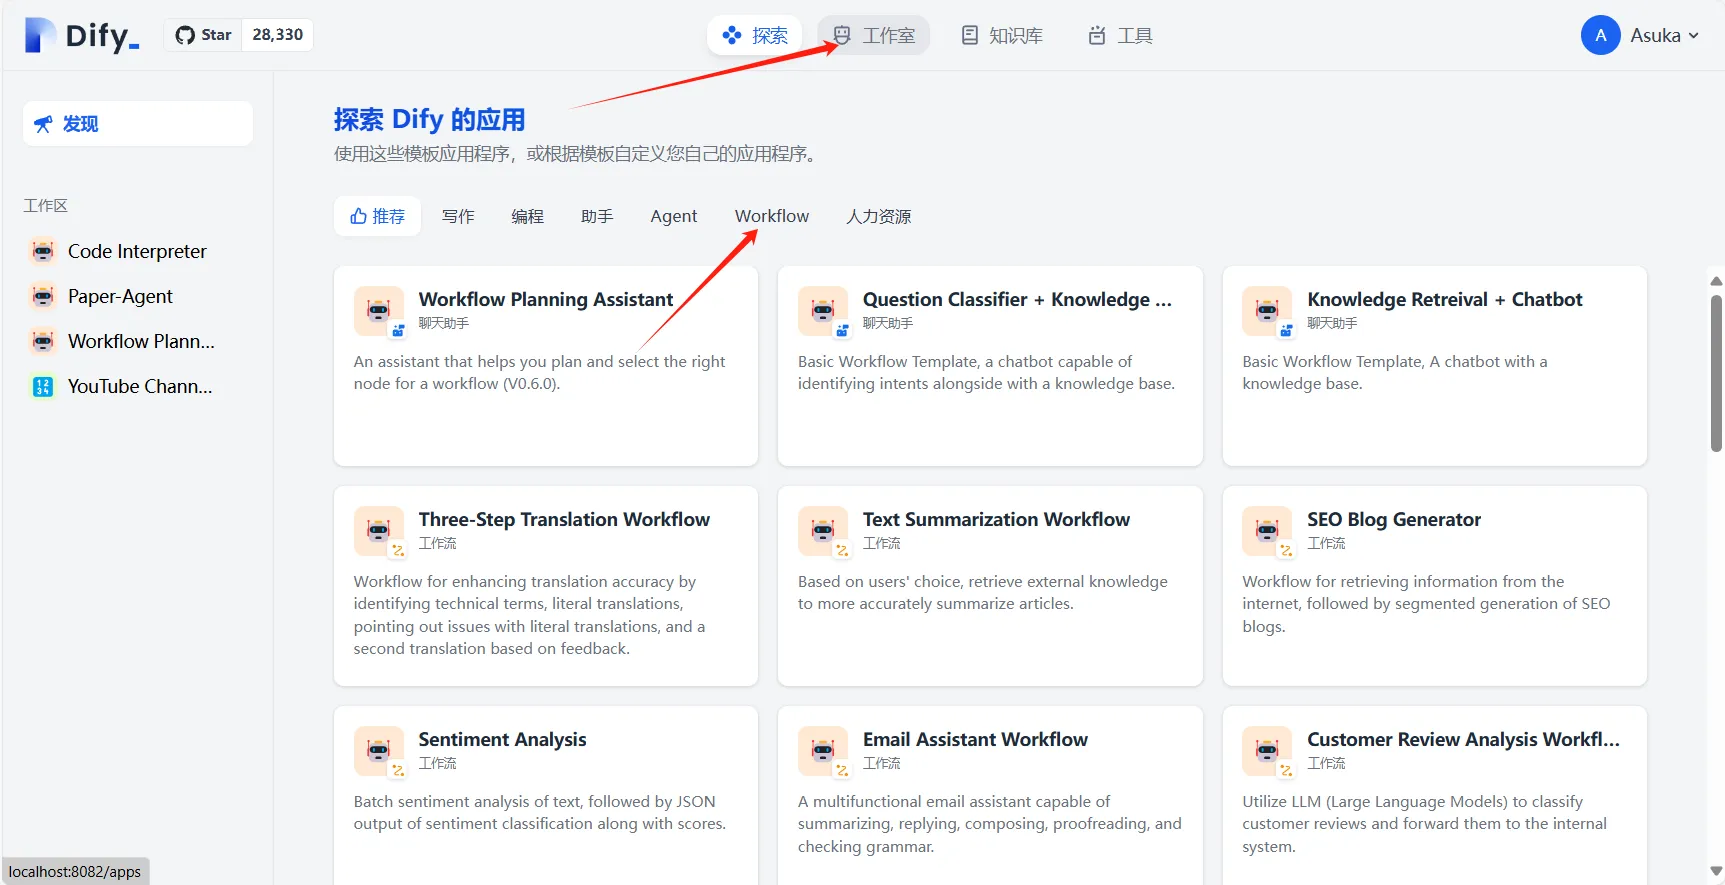Screen dimensions: 1725x885
Task: Click the page scrollbar thumb
Action: point(1716,373)
